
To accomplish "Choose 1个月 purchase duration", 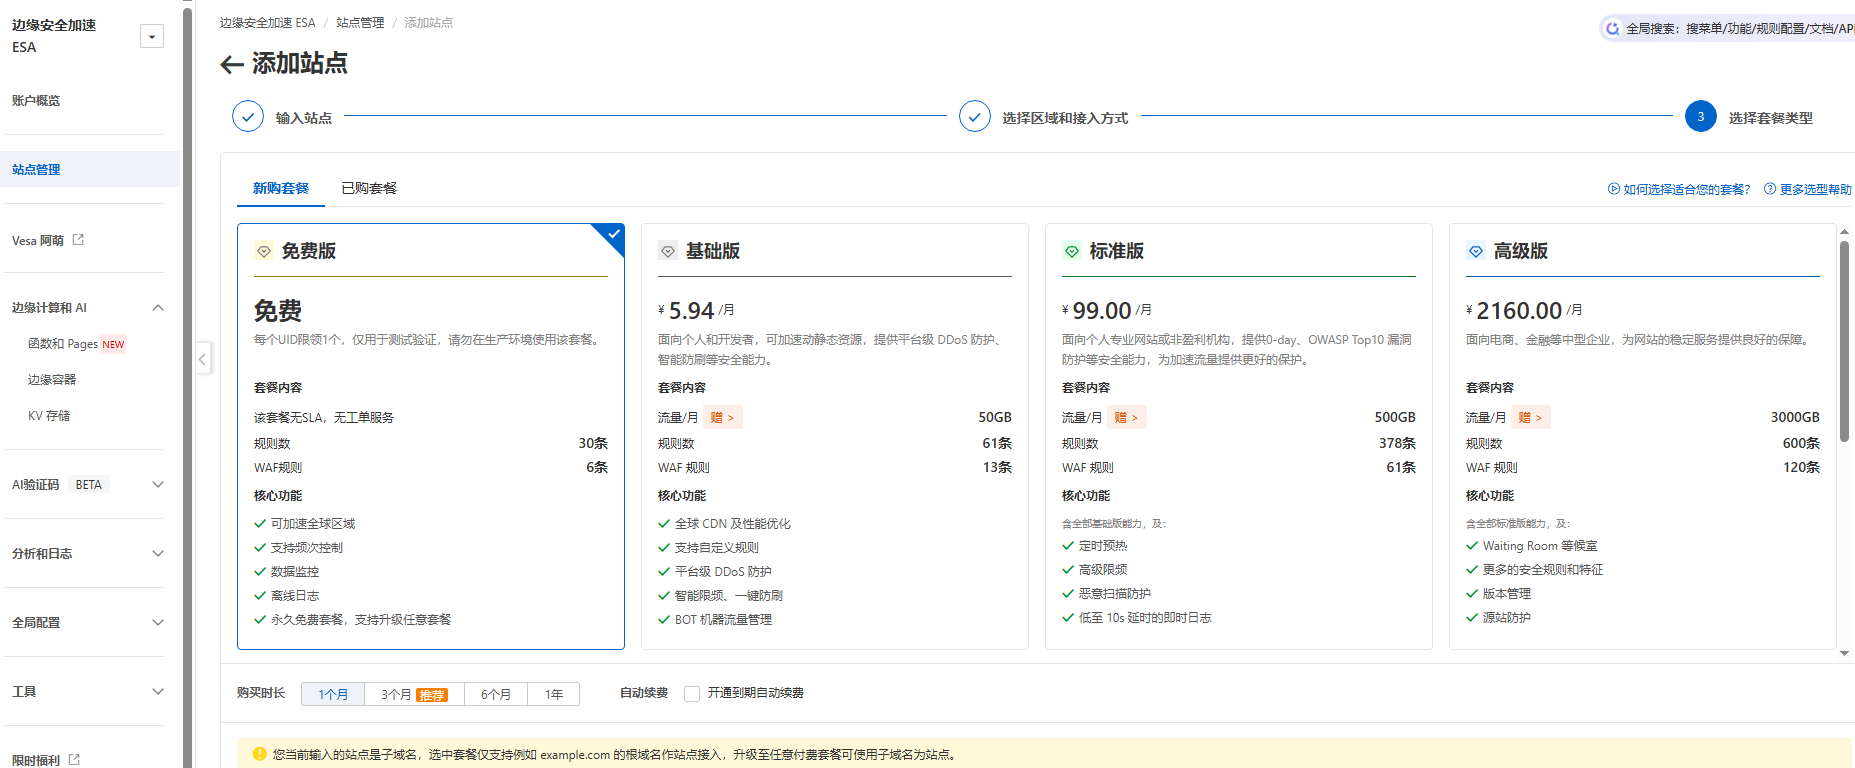I will click(x=333, y=694).
